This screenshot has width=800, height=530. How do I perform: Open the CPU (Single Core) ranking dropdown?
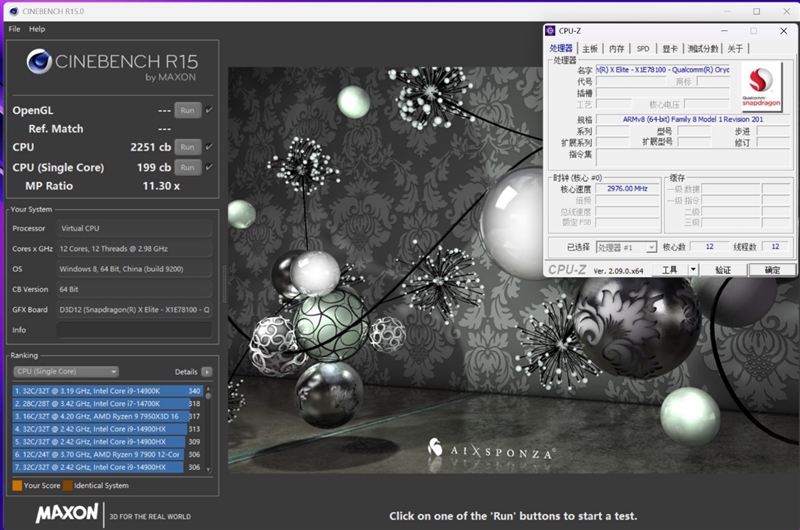[x=66, y=371]
